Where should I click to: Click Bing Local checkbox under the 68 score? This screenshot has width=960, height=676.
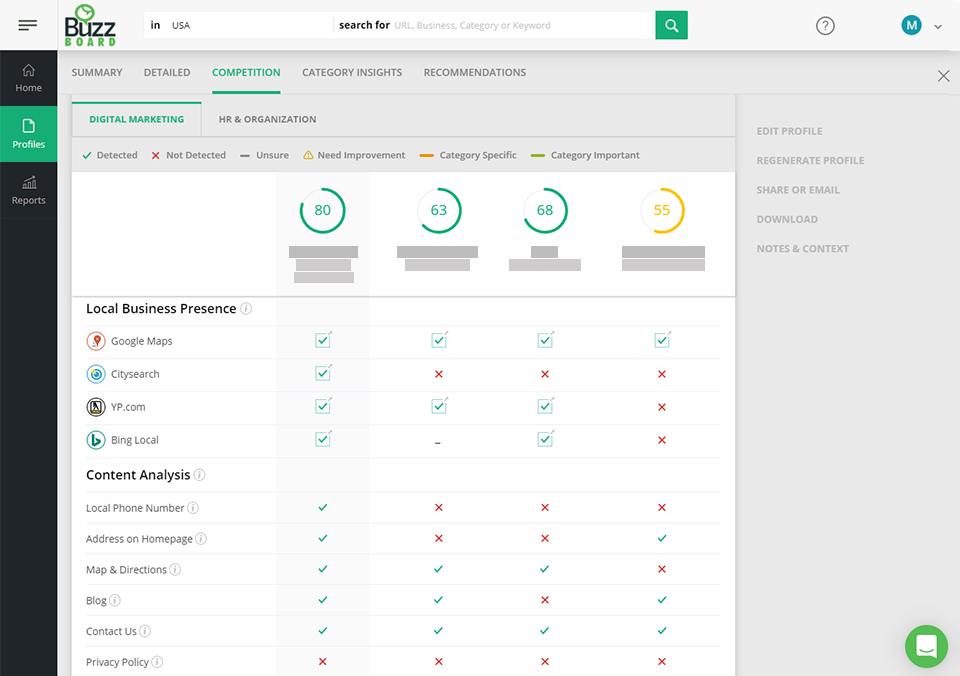point(546,439)
